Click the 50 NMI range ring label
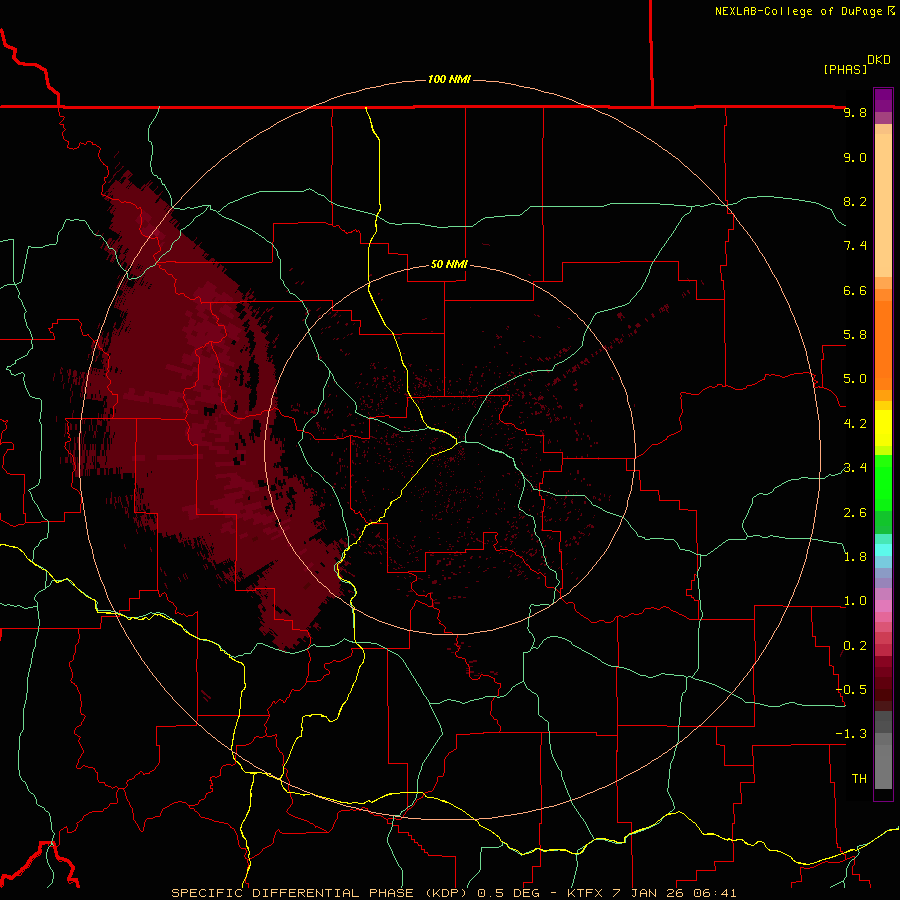The image size is (900, 900). [x=449, y=264]
